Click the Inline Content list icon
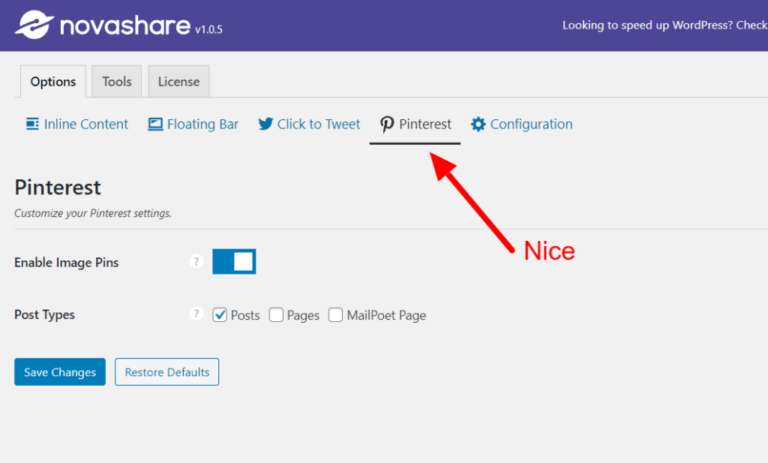The width and height of the screenshot is (768, 463). point(32,124)
